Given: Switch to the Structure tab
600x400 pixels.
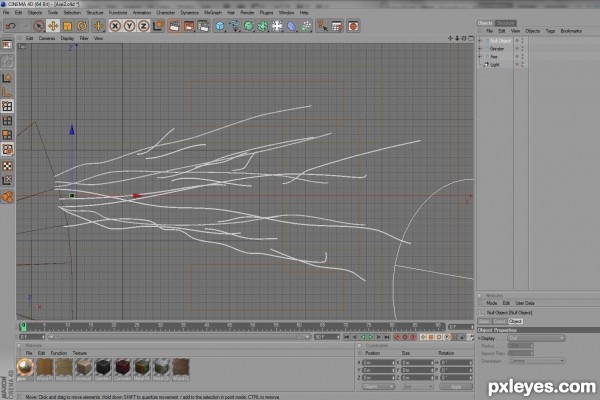Looking at the screenshot, I should [x=505, y=23].
